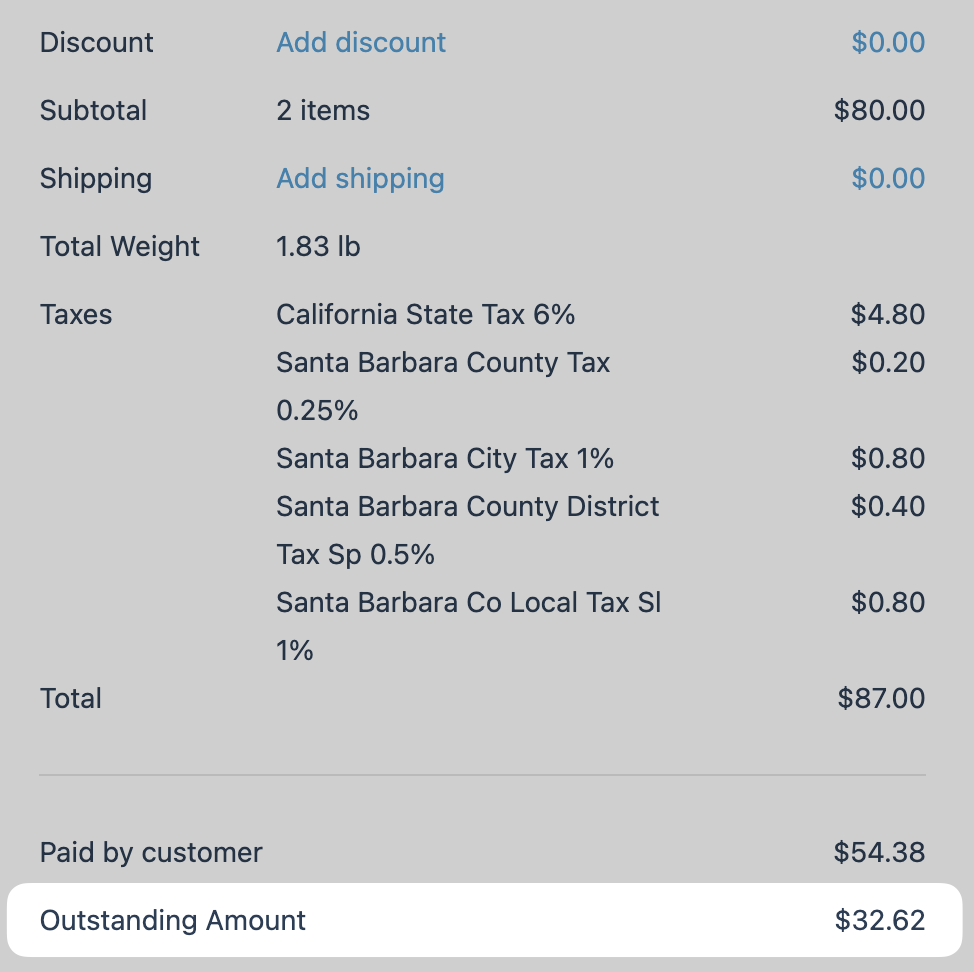
Task: Click the highlighted Outstanding Amount row
Action: [x=485, y=920]
